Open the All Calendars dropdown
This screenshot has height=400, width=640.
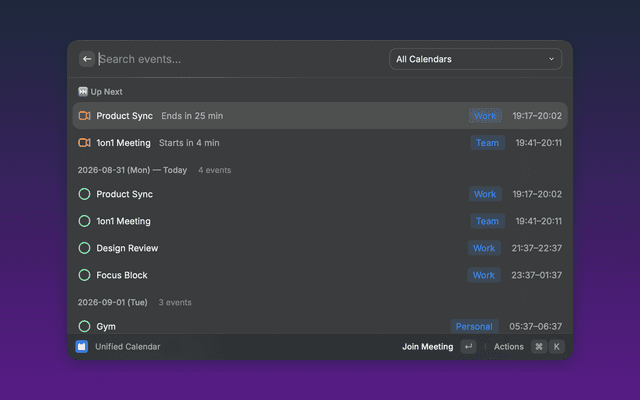[x=476, y=59]
